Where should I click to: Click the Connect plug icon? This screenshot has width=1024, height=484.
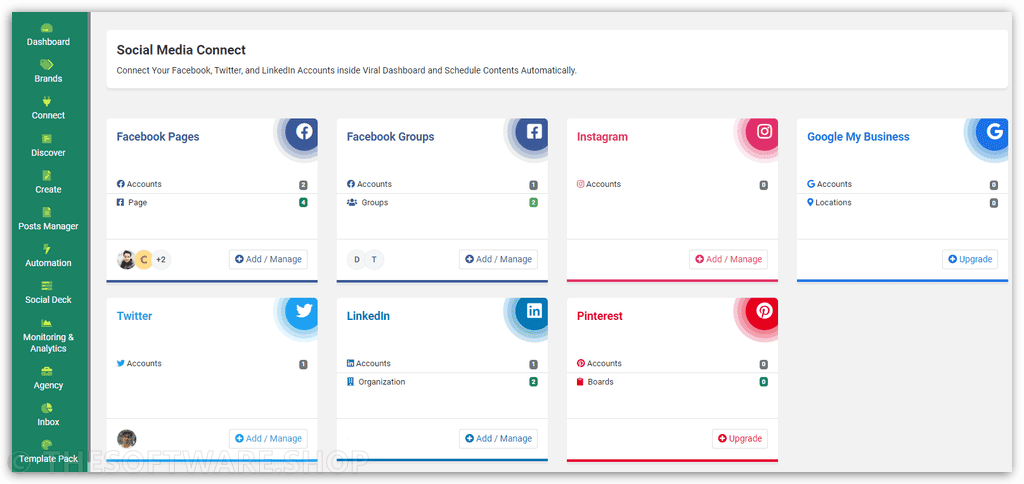click(46, 101)
